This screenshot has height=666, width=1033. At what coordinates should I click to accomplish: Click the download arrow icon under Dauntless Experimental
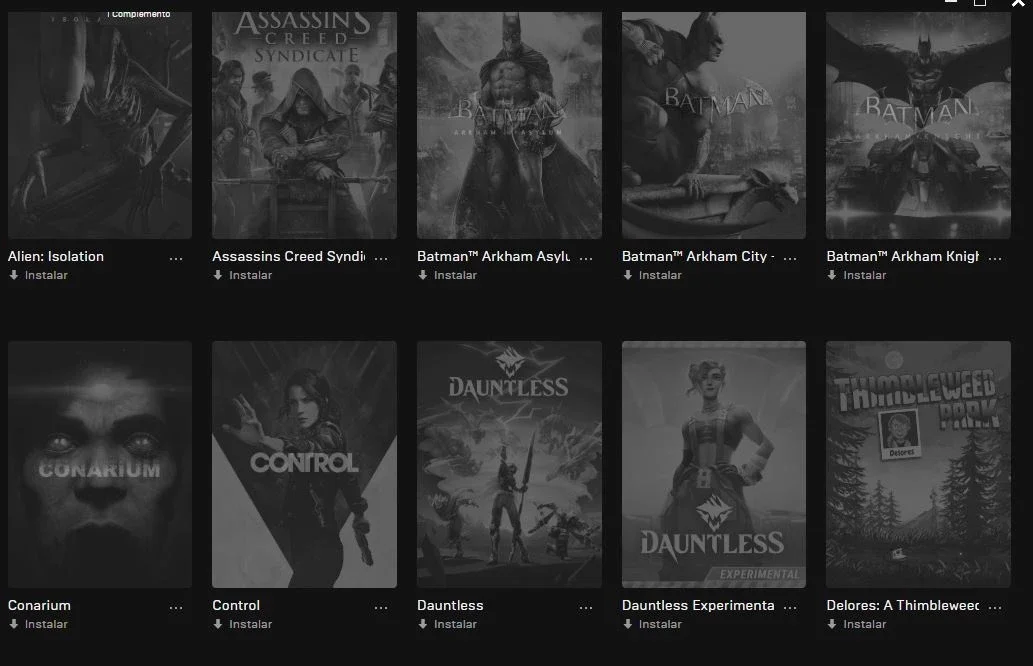coord(628,624)
